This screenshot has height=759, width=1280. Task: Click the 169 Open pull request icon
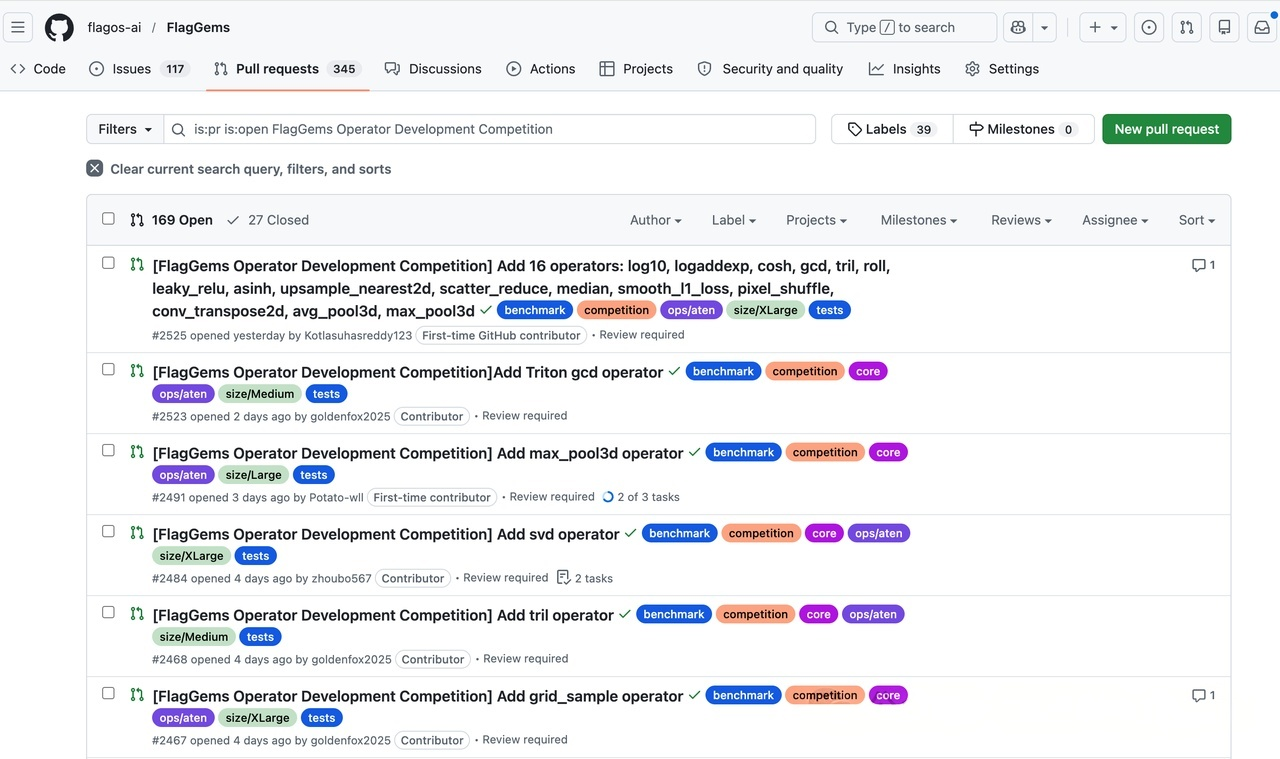pos(137,219)
